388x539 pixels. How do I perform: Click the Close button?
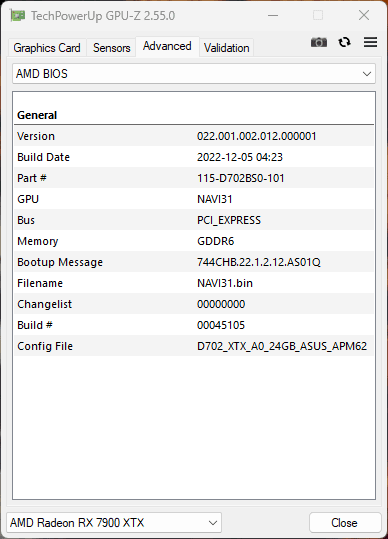point(345,522)
